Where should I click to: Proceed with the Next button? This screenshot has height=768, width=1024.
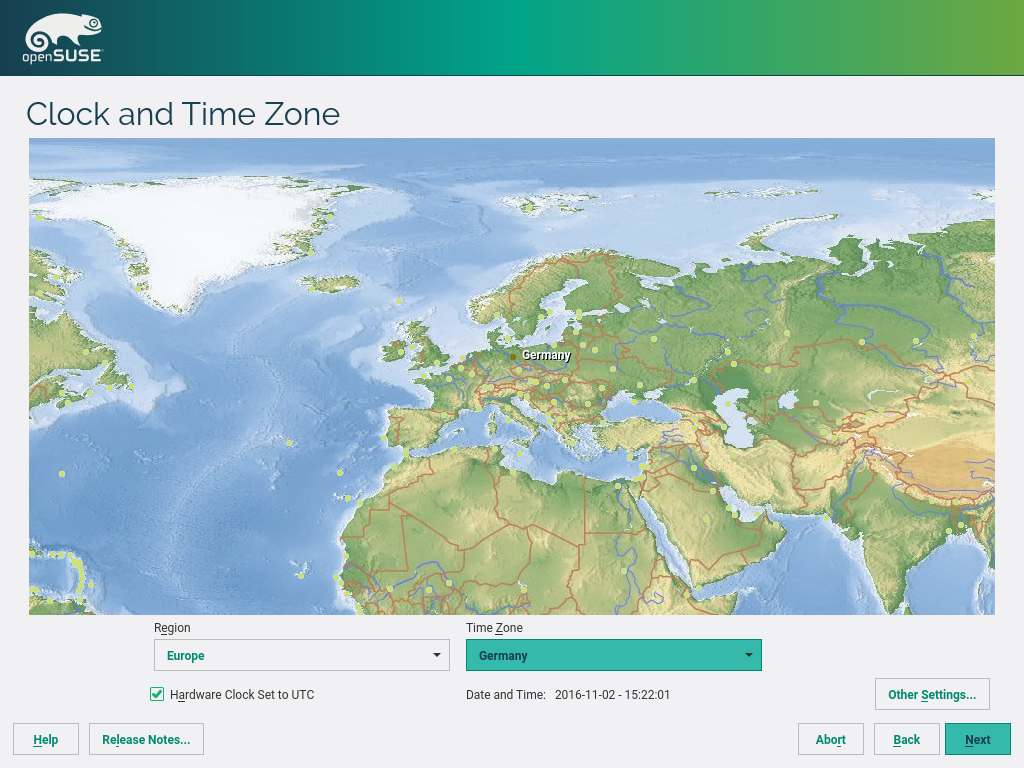click(977, 739)
